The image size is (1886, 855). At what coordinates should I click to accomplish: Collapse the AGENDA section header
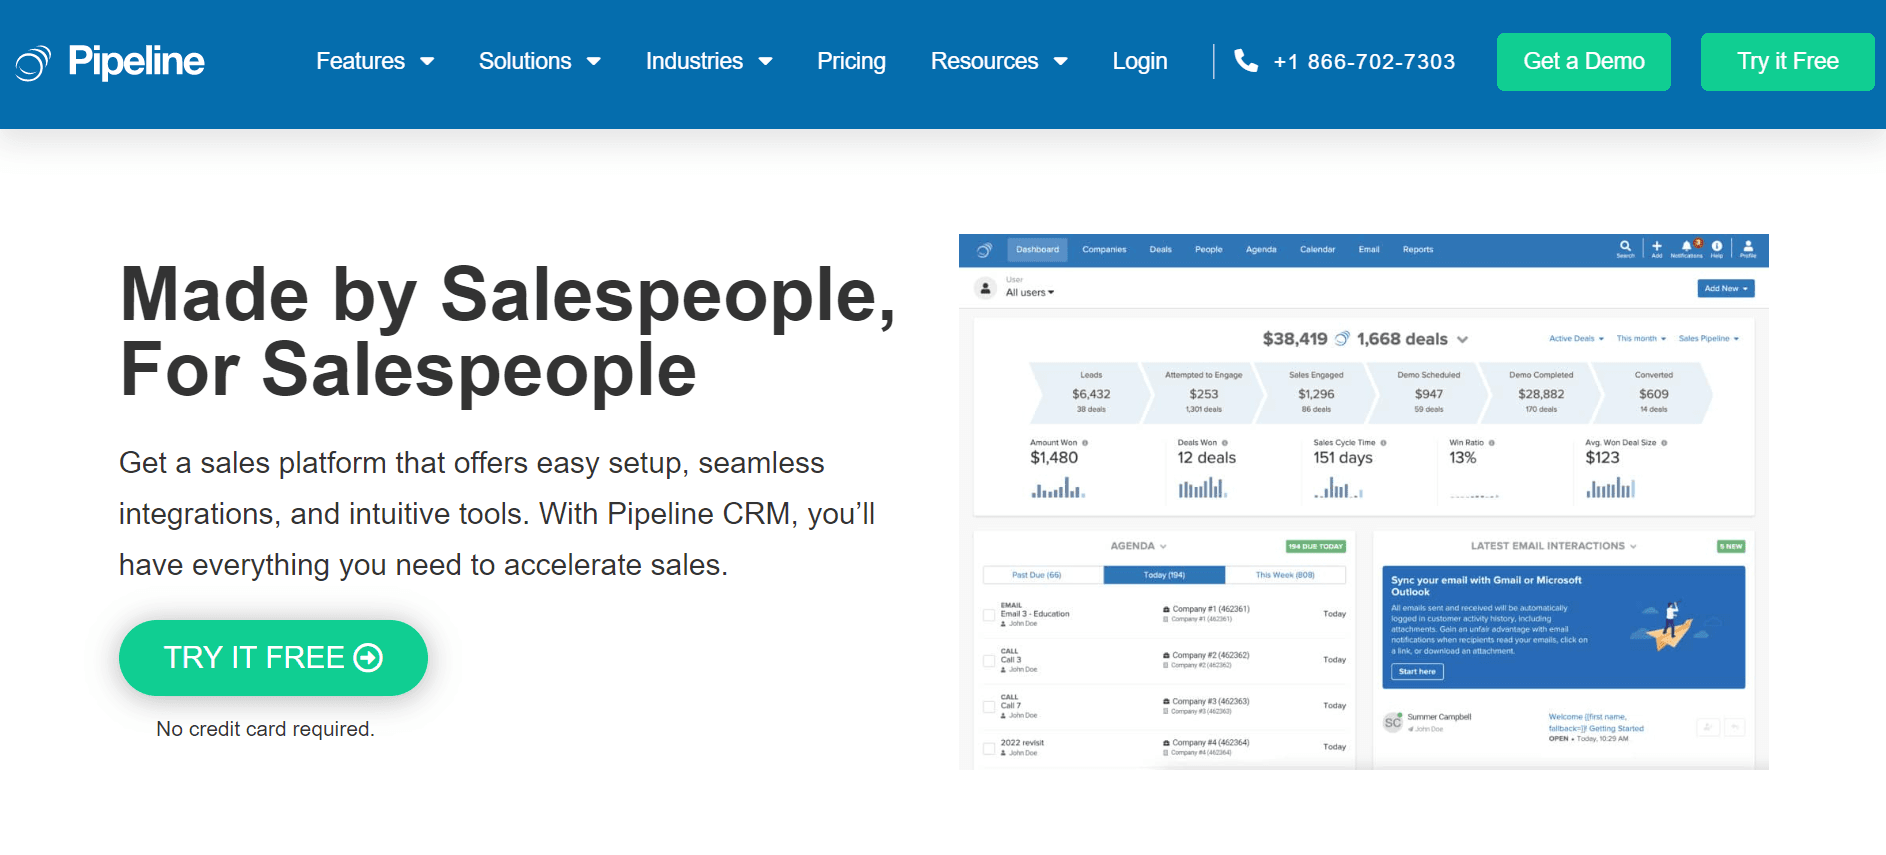[x=1138, y=546]
